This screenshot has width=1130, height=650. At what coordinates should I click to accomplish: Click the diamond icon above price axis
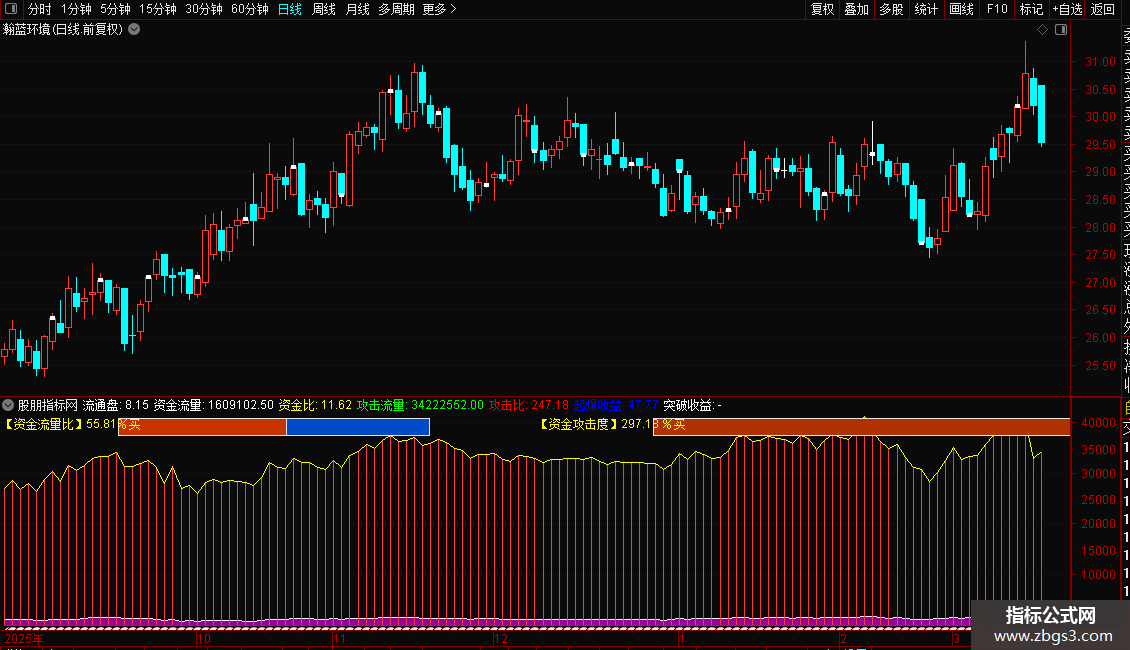[1042, 29]
